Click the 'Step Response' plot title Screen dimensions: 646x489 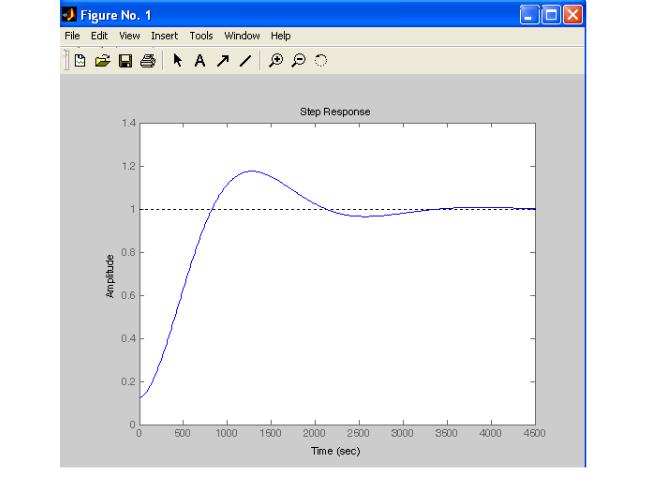pyautogui.click(x=335, y=112)
